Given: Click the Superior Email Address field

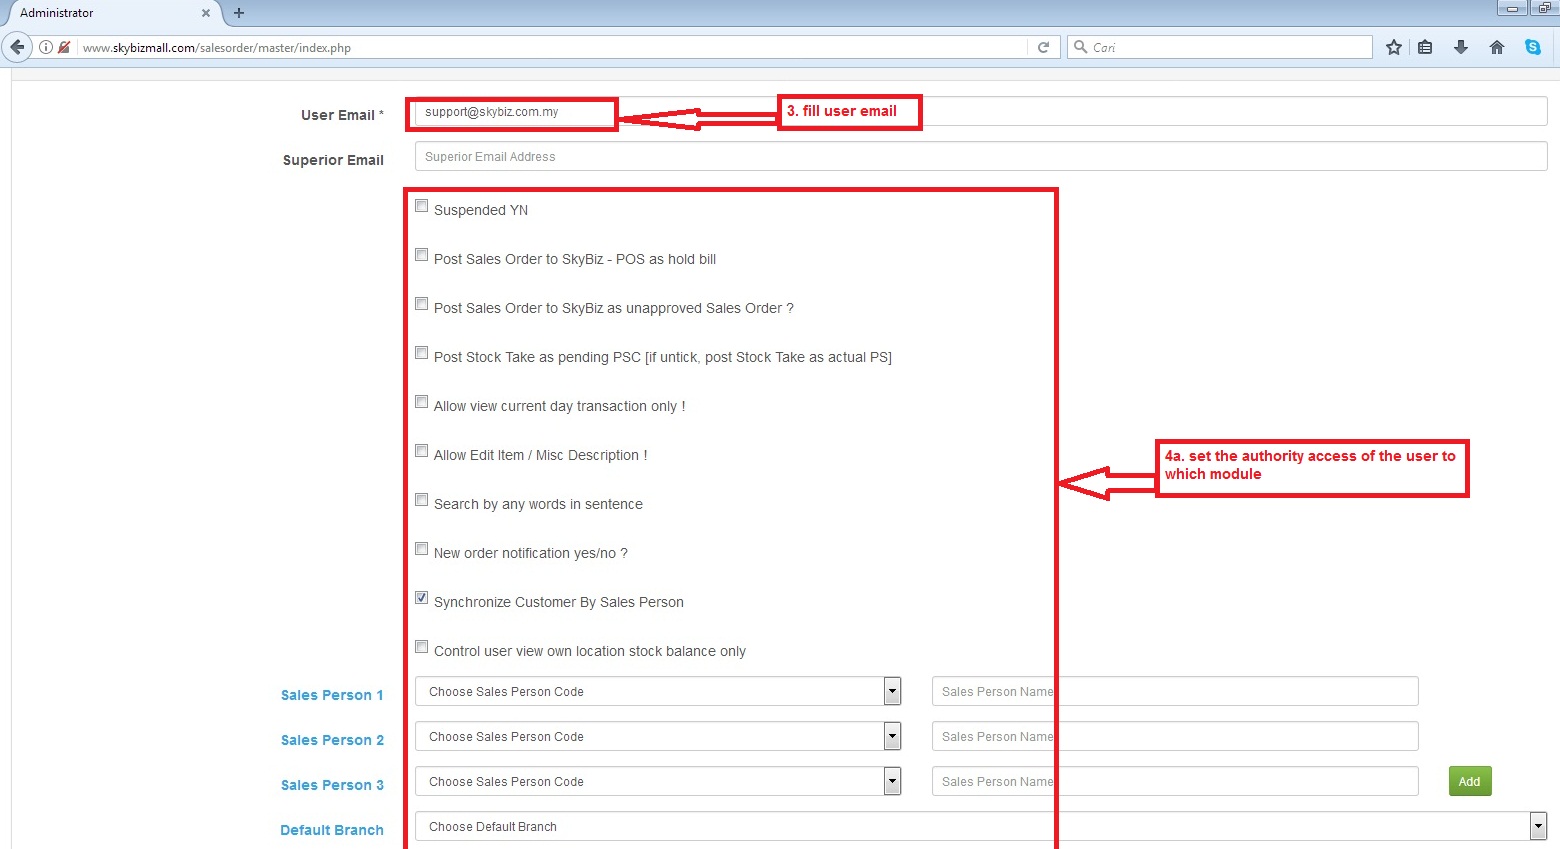Looking at the screenshot, I should (980, 156).
